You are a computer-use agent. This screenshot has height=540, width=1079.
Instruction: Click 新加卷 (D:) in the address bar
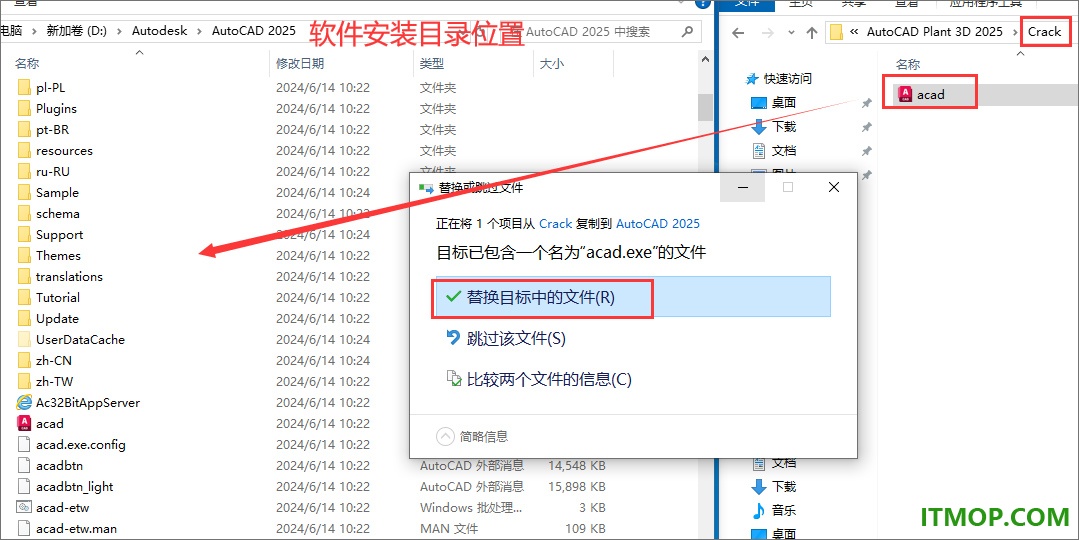click(x=76, y=31)
